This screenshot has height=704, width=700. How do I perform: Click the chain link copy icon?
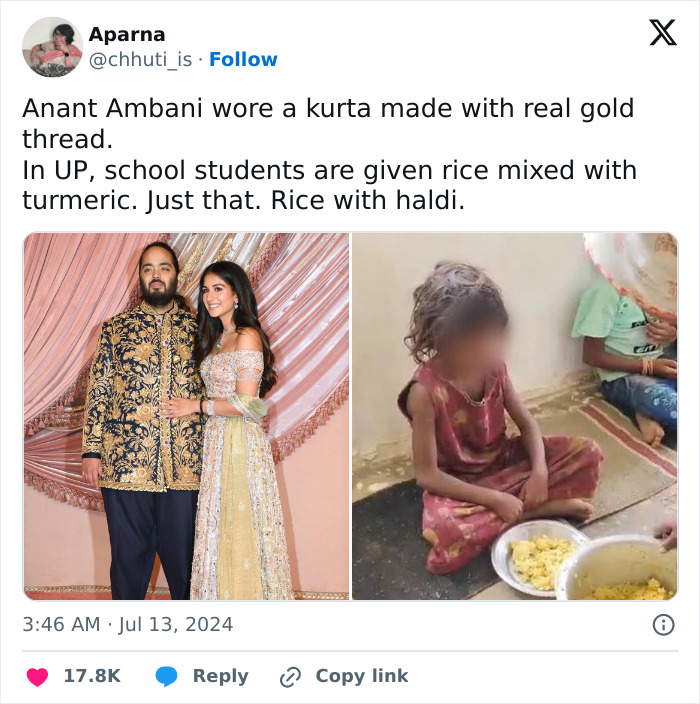[x=290, y=676]
